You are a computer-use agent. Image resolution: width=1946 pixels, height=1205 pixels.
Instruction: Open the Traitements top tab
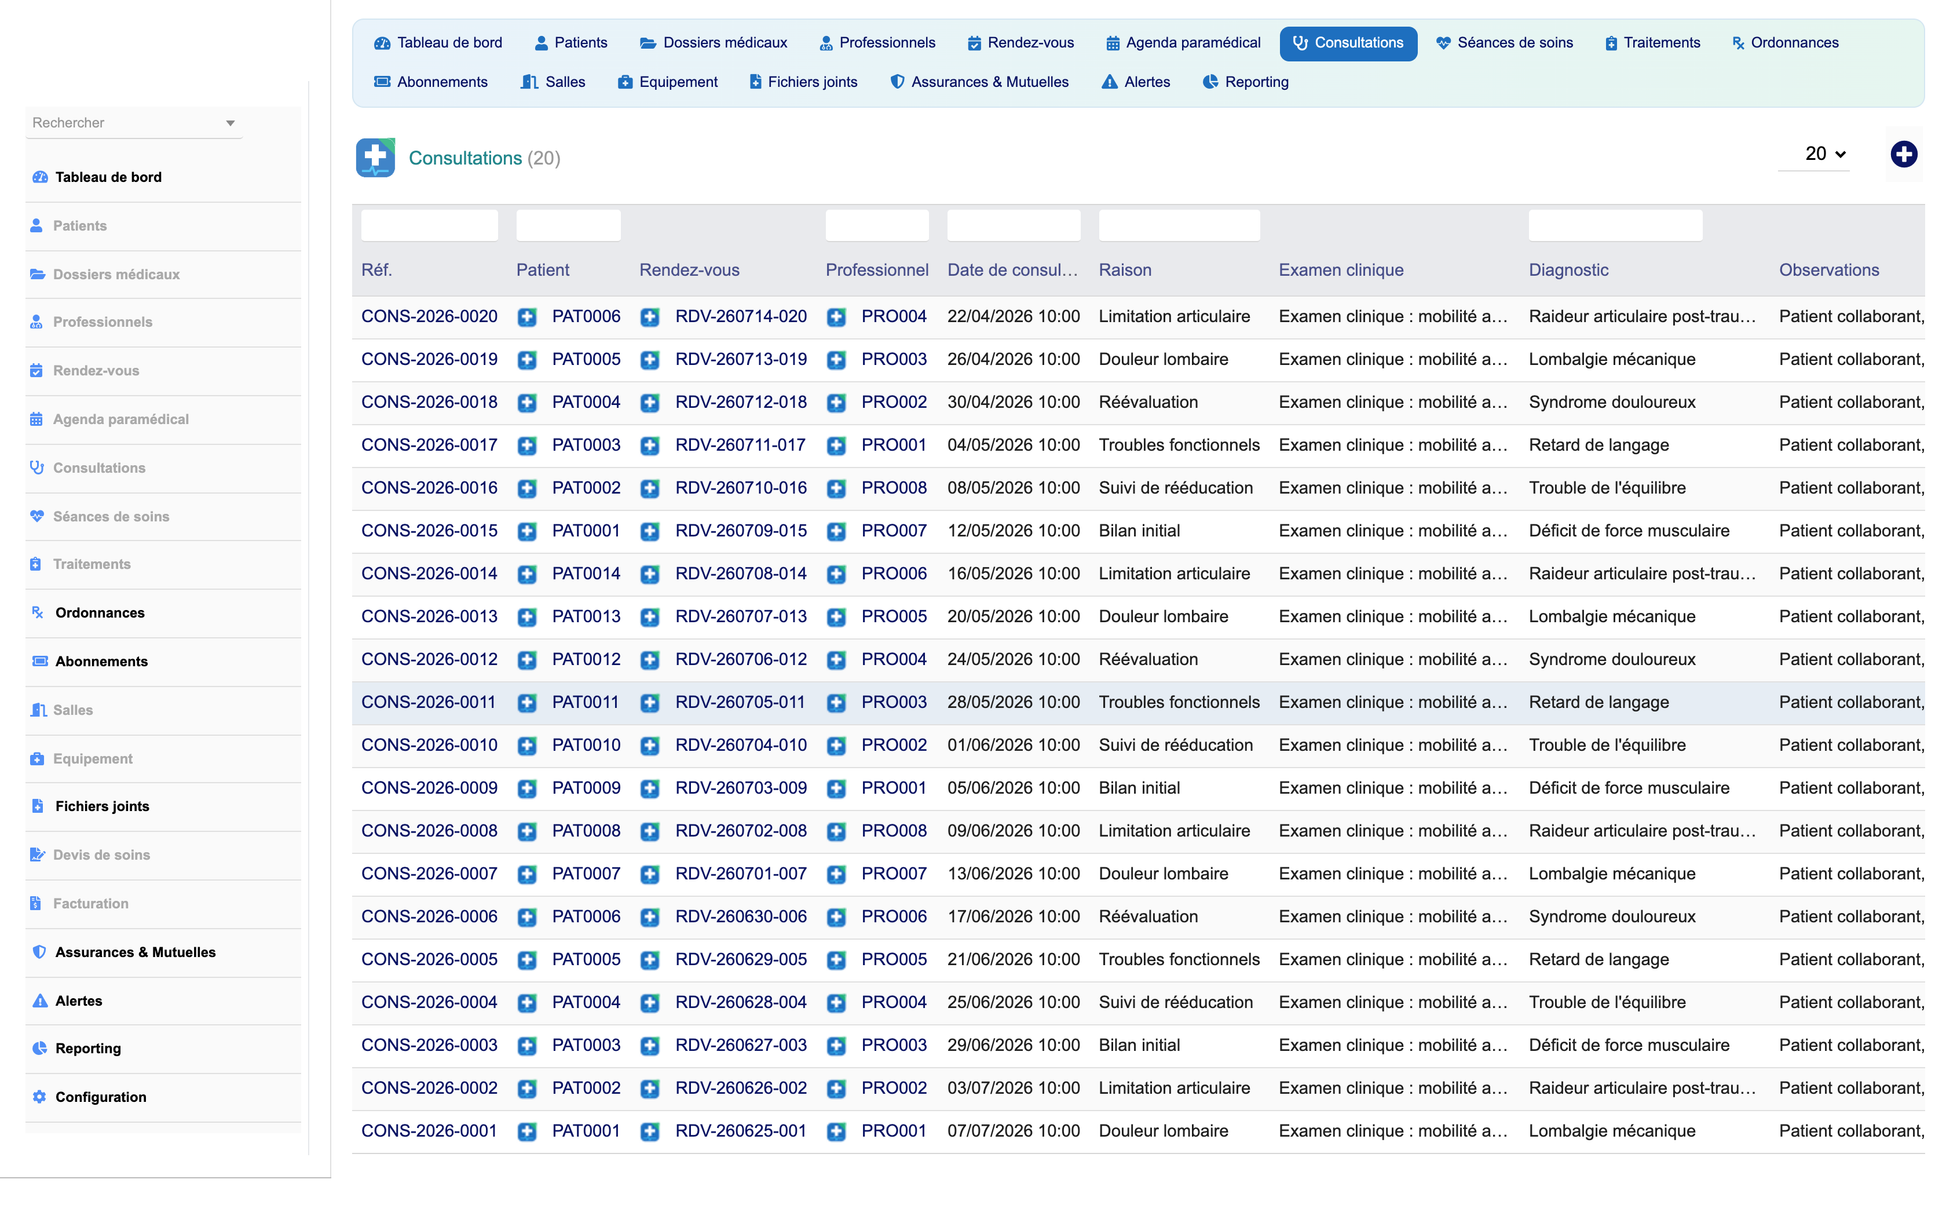tap(1652, 43)
